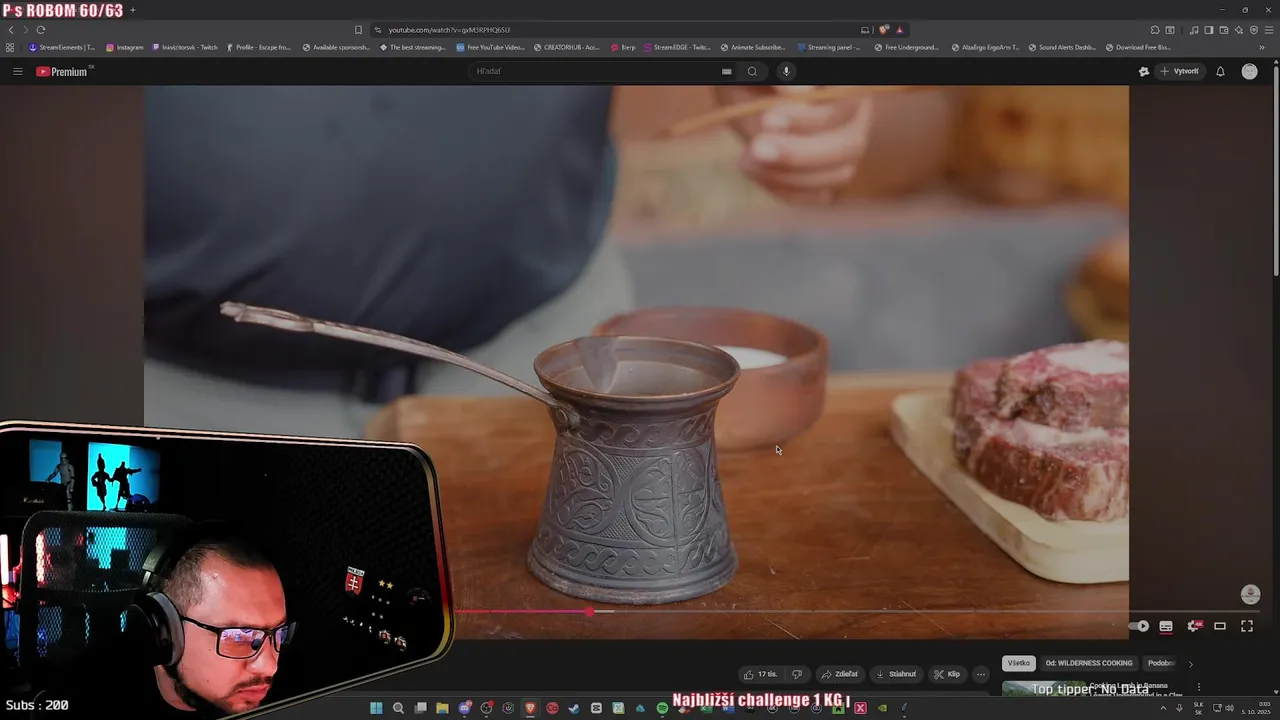Open YouTube notifications bell
1280x720 pixels.
tap(1220, 71)
